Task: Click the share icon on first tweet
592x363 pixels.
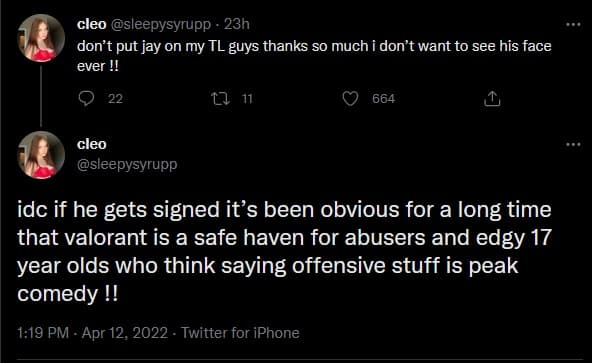Action: (x=492, y=99)
